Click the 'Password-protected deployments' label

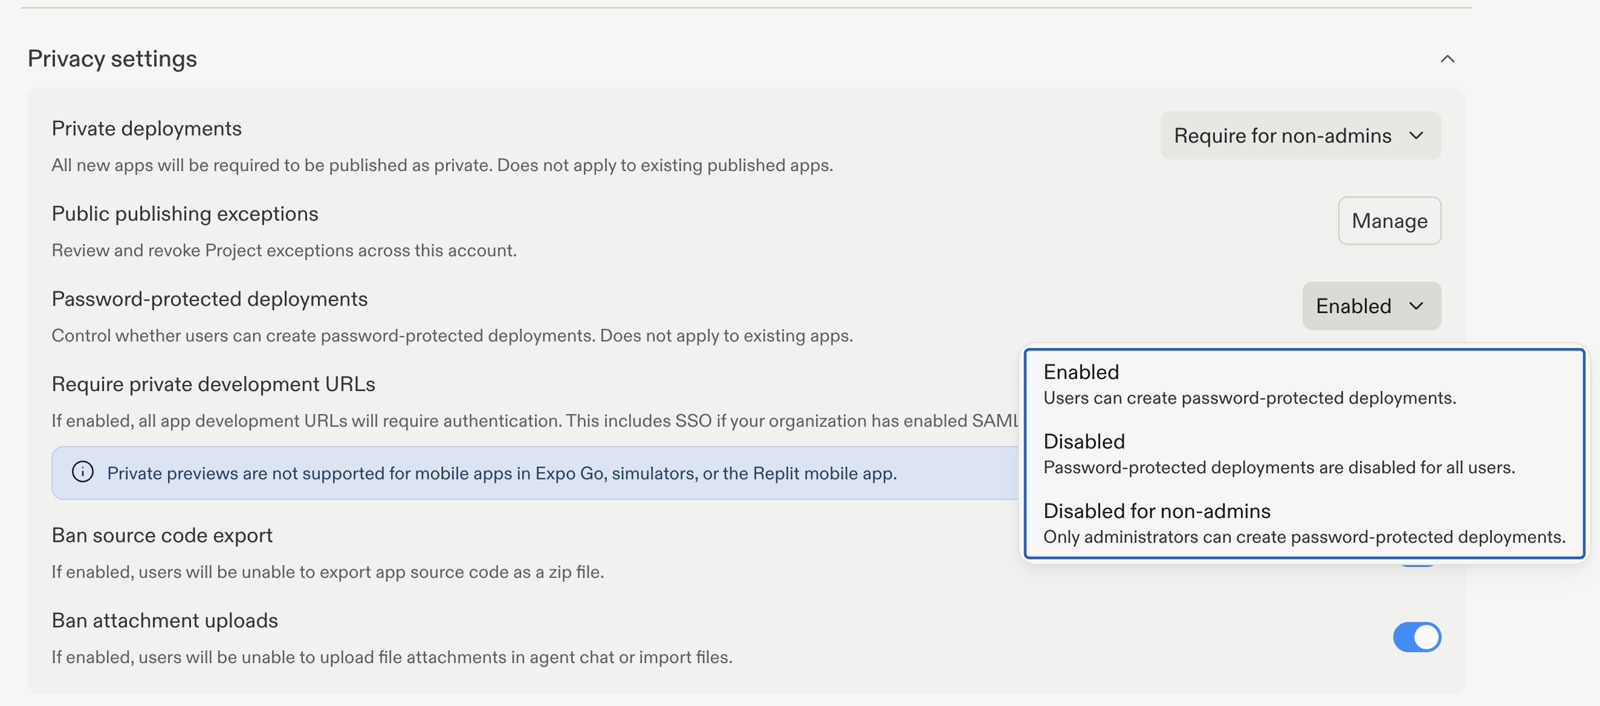[210, 299]
